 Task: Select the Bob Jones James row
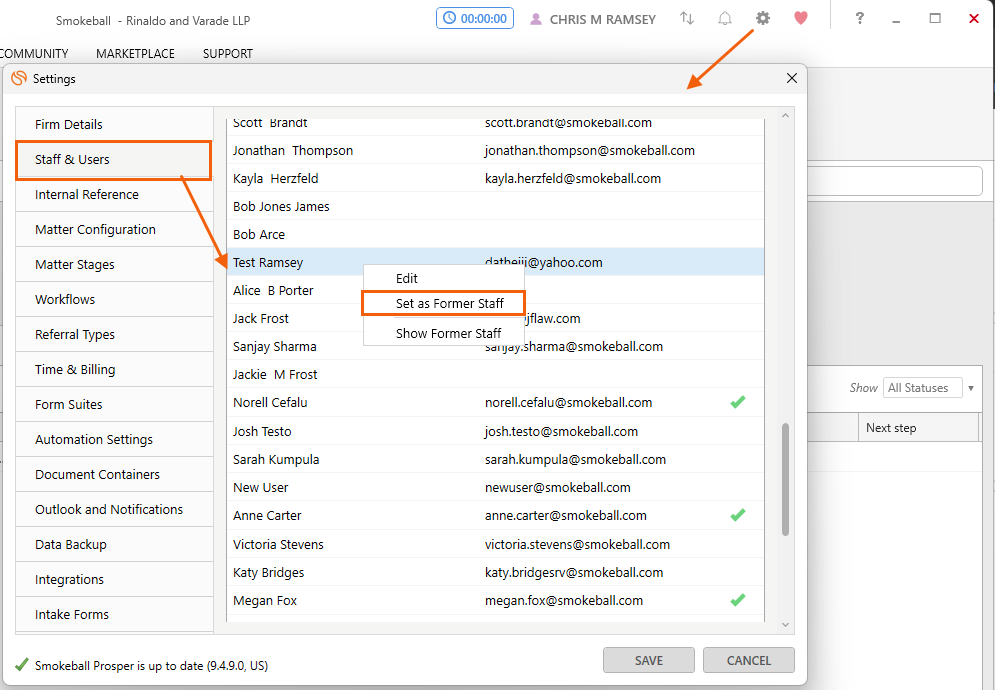(496, 206)
